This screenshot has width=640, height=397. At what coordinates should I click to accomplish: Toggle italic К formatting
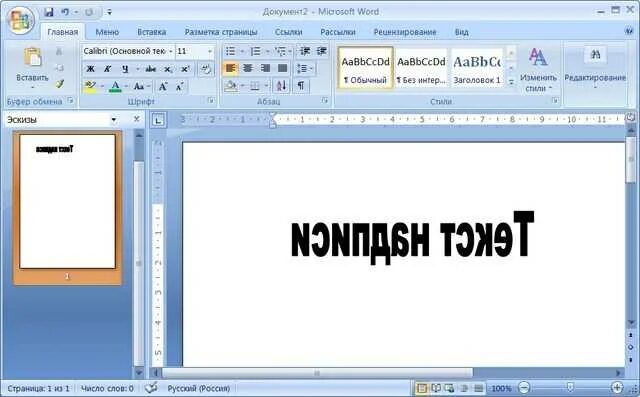pyautogui.click(x=107, y=69)
